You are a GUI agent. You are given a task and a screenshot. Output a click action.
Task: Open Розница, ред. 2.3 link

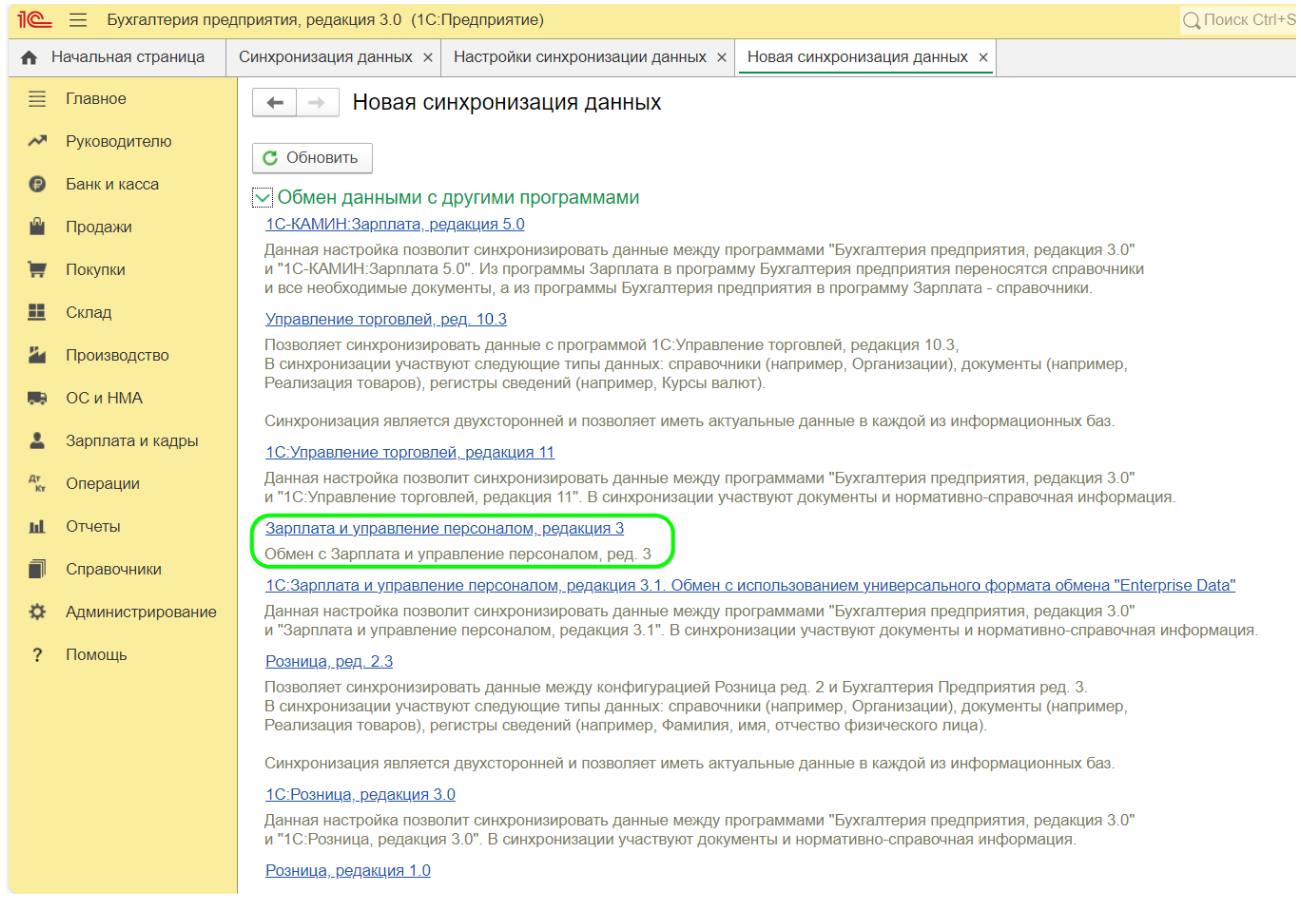coord(329,661)
